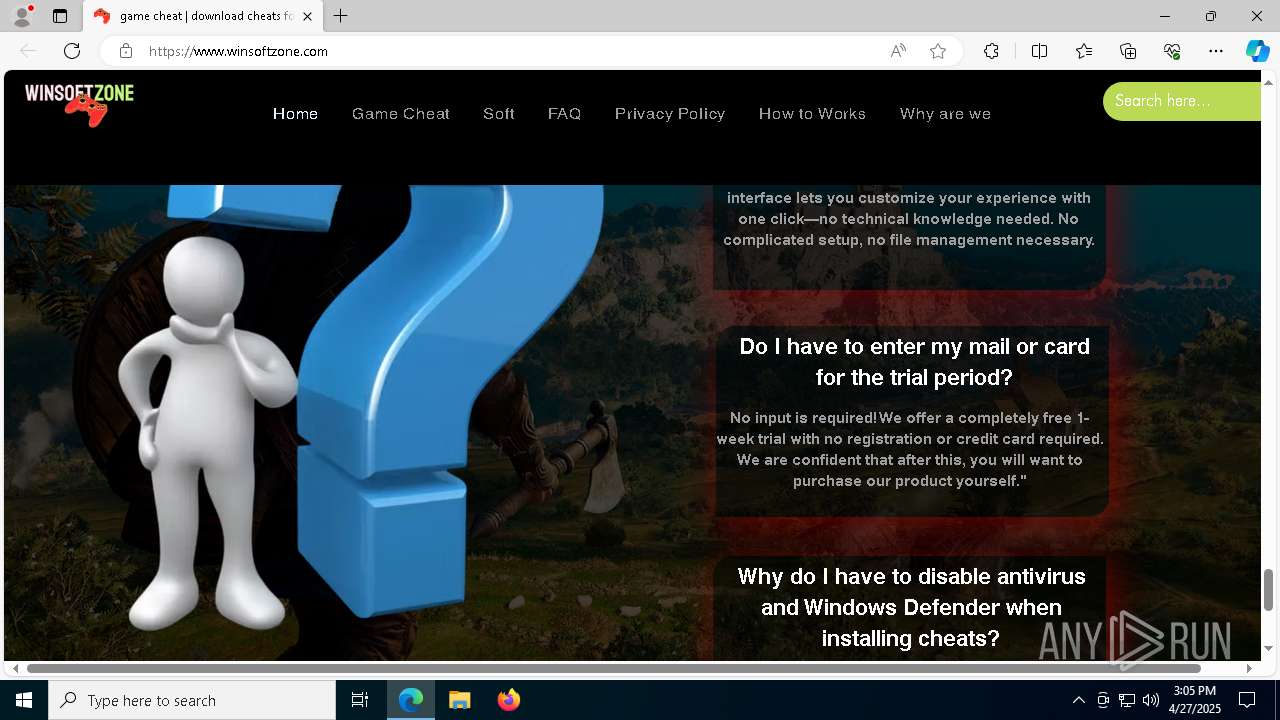Click the horizontal scrollbar thumb

(614, 668)
